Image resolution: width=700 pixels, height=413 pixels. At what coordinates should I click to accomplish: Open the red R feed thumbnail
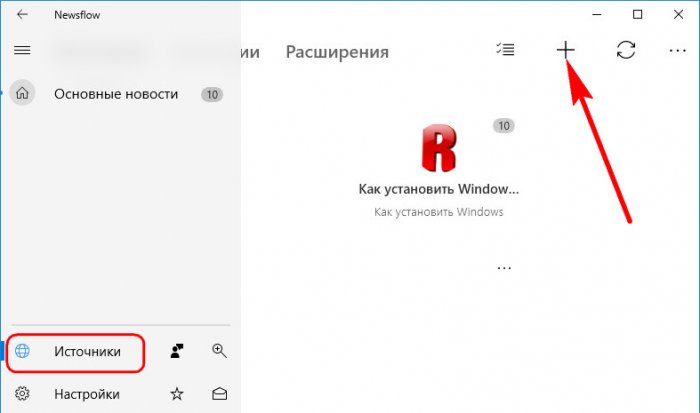439,150
